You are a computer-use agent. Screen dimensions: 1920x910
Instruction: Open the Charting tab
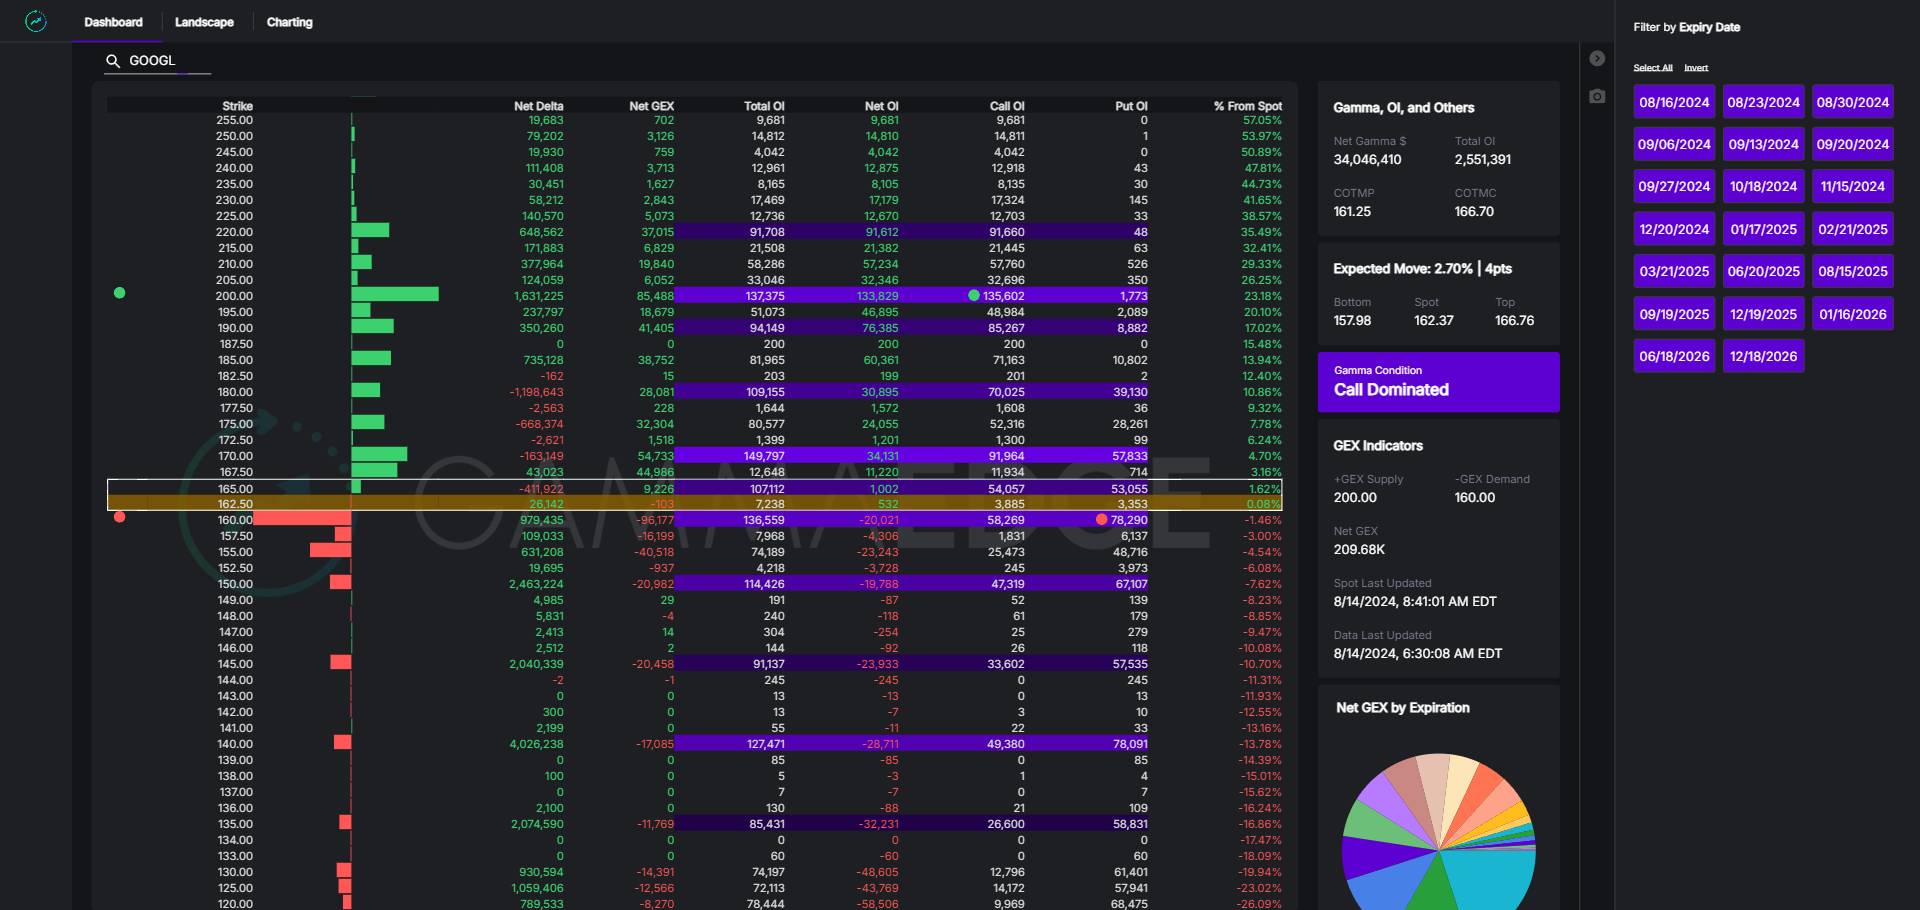point(289,22)
